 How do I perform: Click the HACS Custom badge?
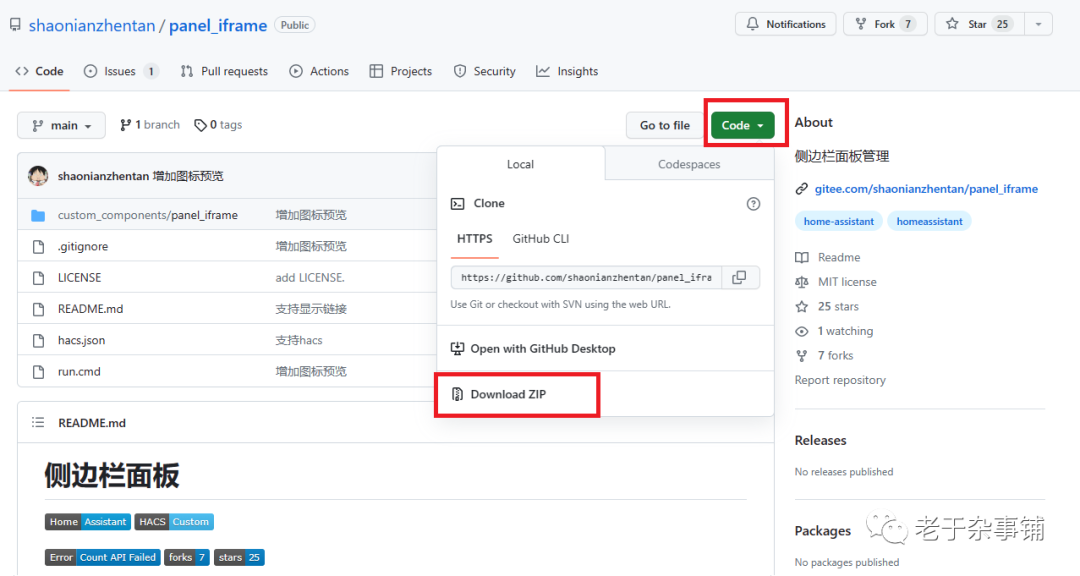[x=174, y=522]
